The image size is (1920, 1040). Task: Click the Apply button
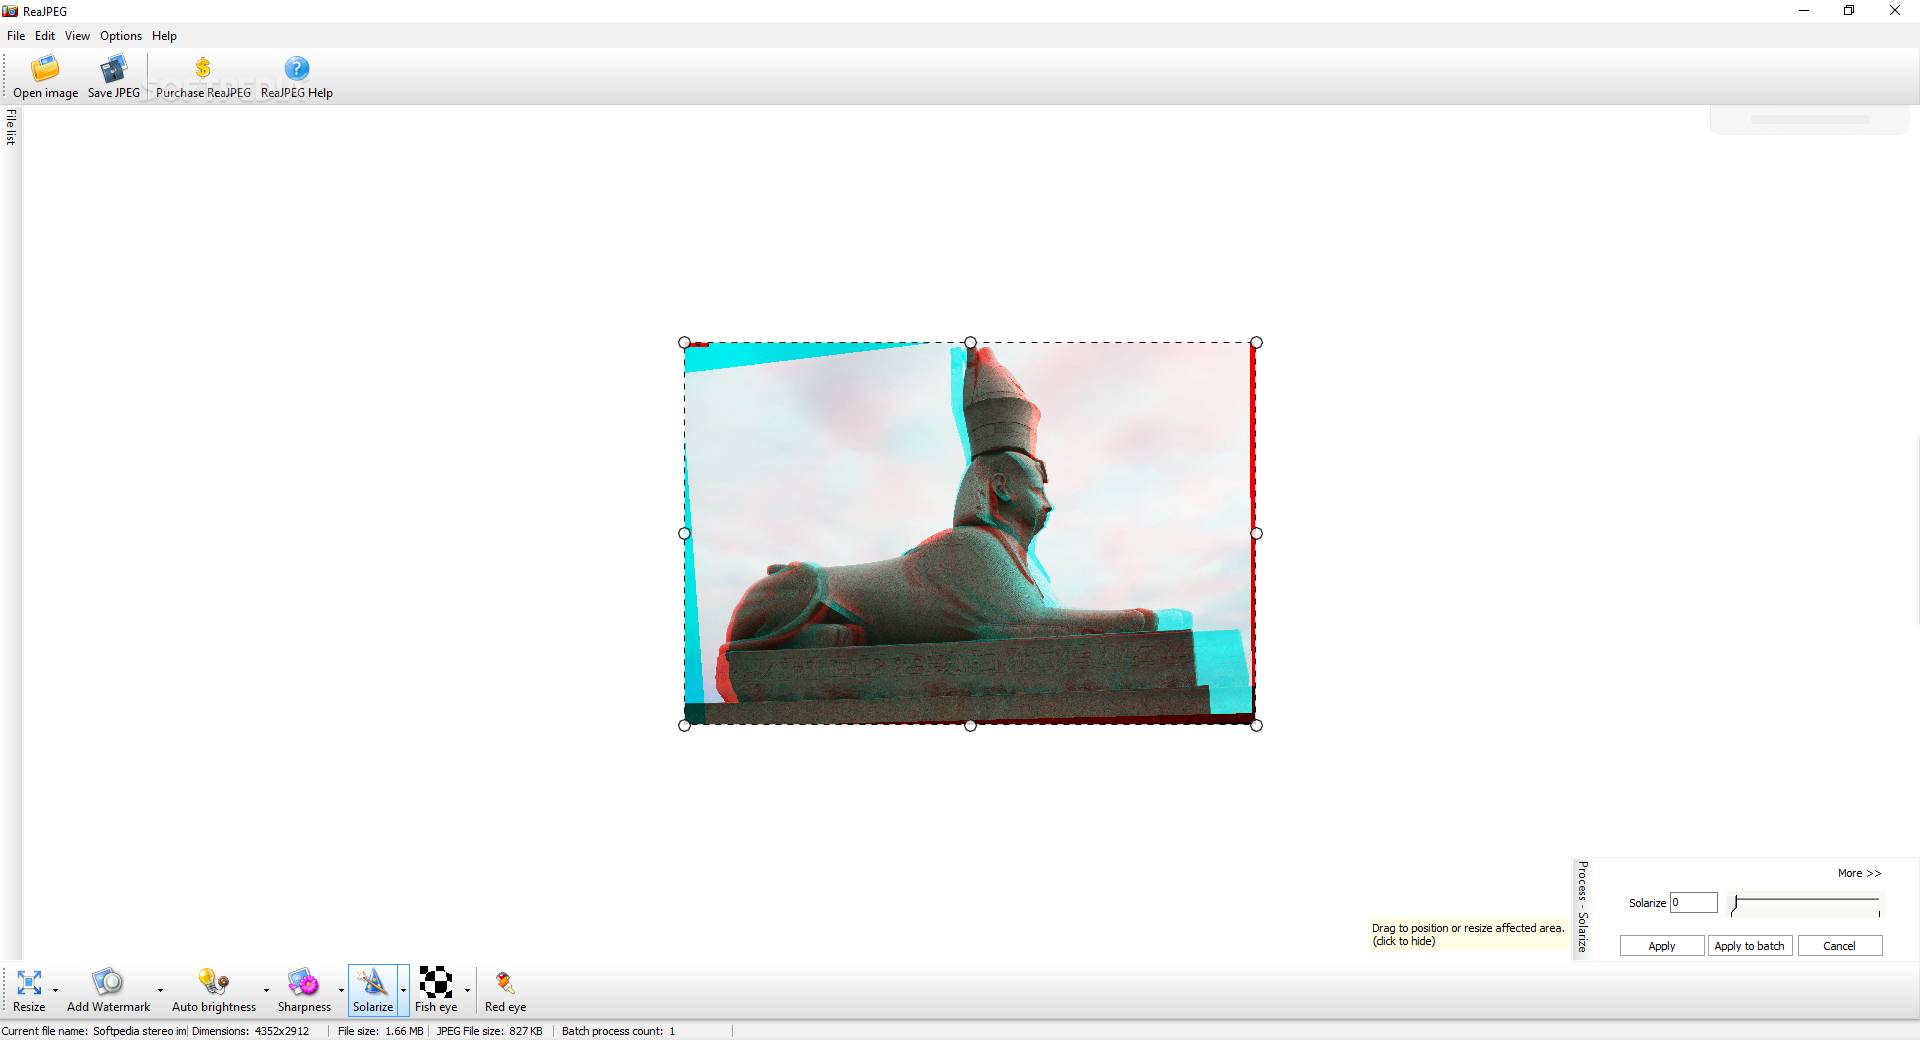click(x=1662, y=946)
